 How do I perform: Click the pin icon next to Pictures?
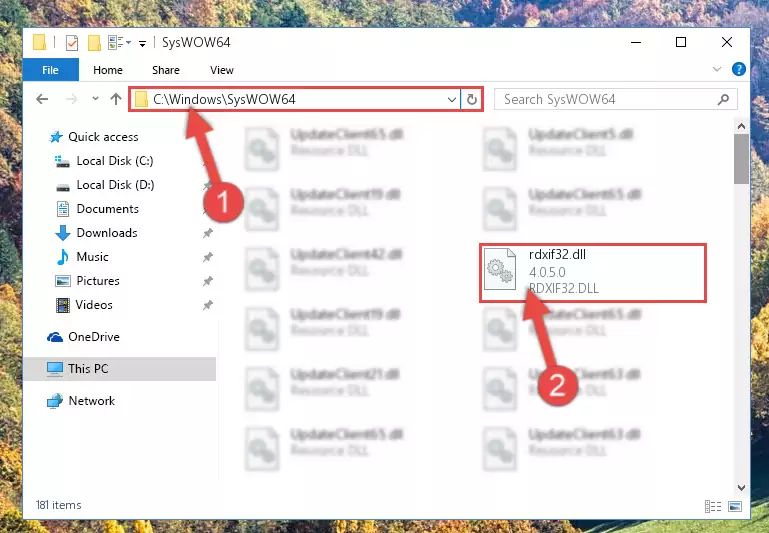[208, 281]
